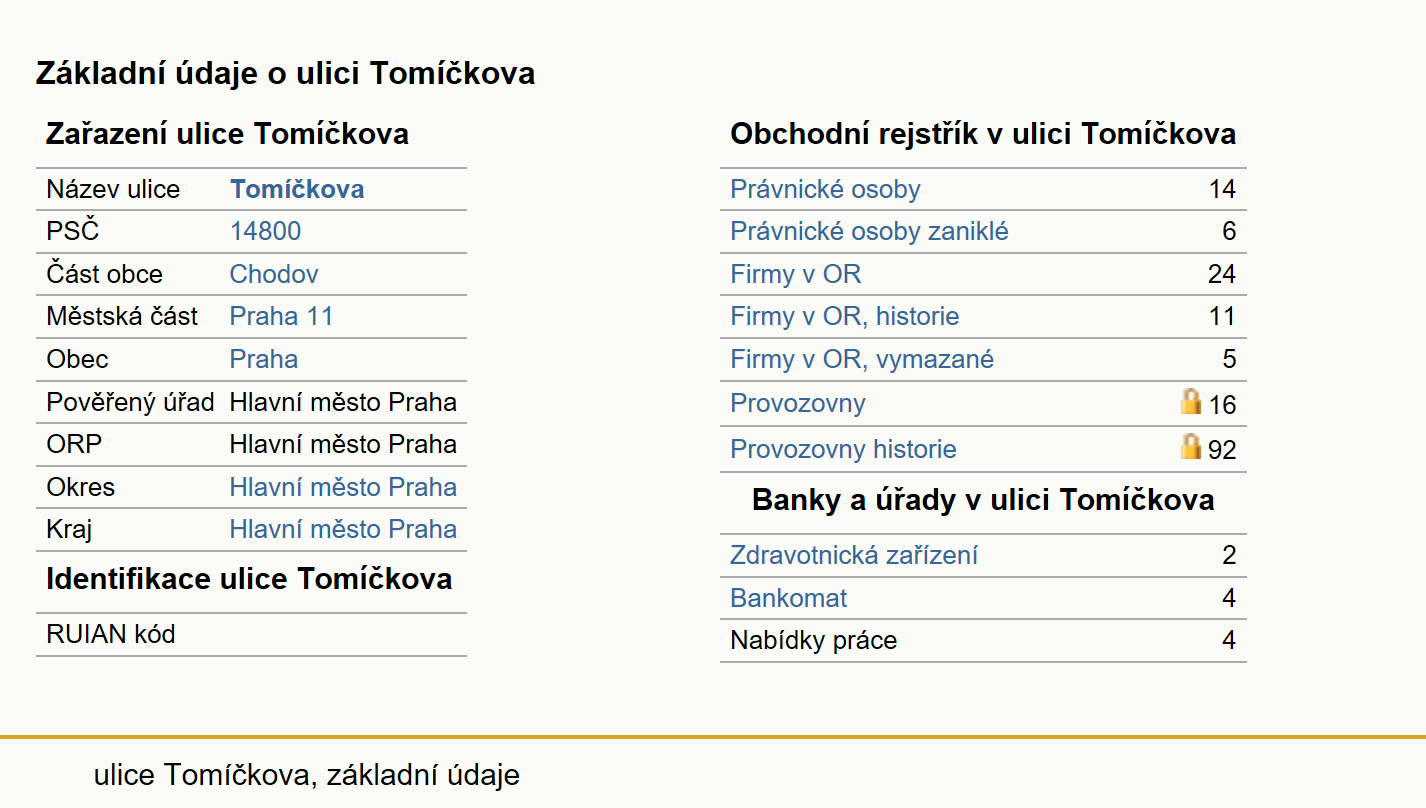Follow the Chodov district link
The width and height of the screenshot is (1426, 808).
(274, 274)
